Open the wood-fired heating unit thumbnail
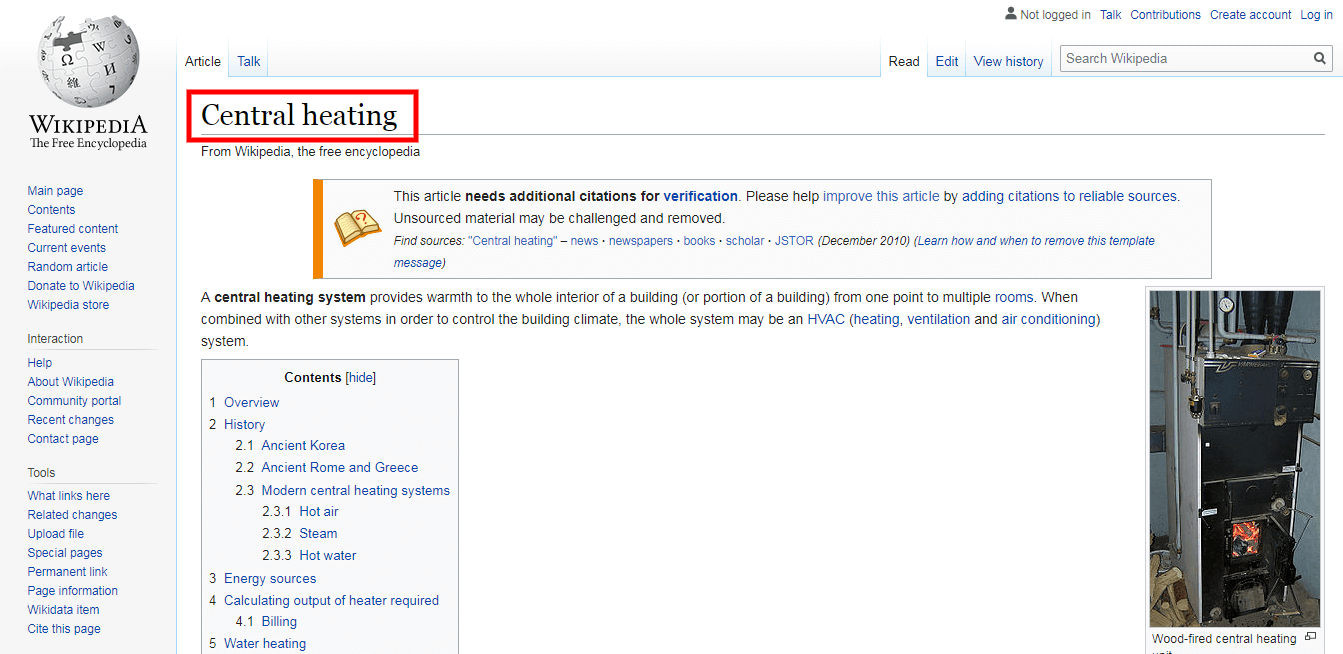This screenshot has width=1343, height=654. pyautogui.click(x=1234, y=458)
